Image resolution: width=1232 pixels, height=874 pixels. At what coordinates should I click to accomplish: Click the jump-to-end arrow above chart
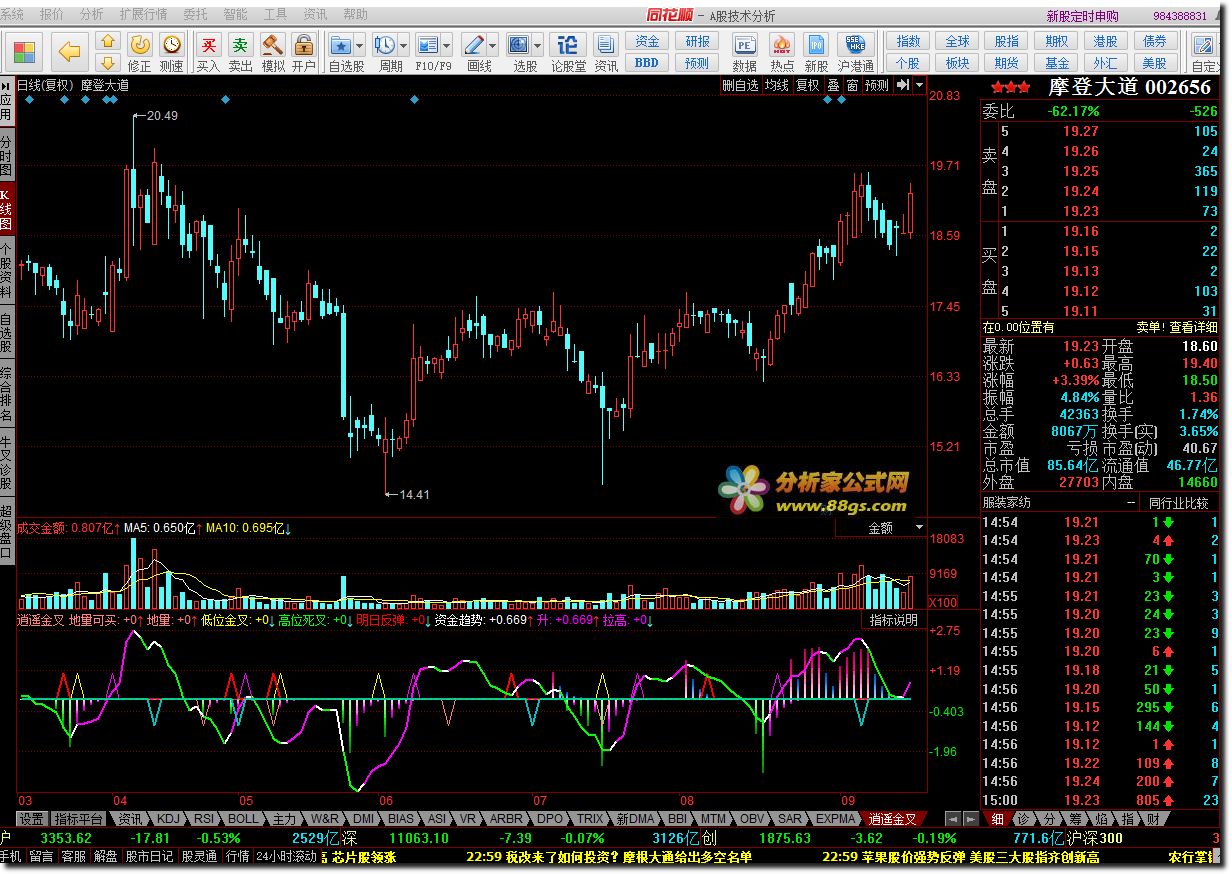903,85
